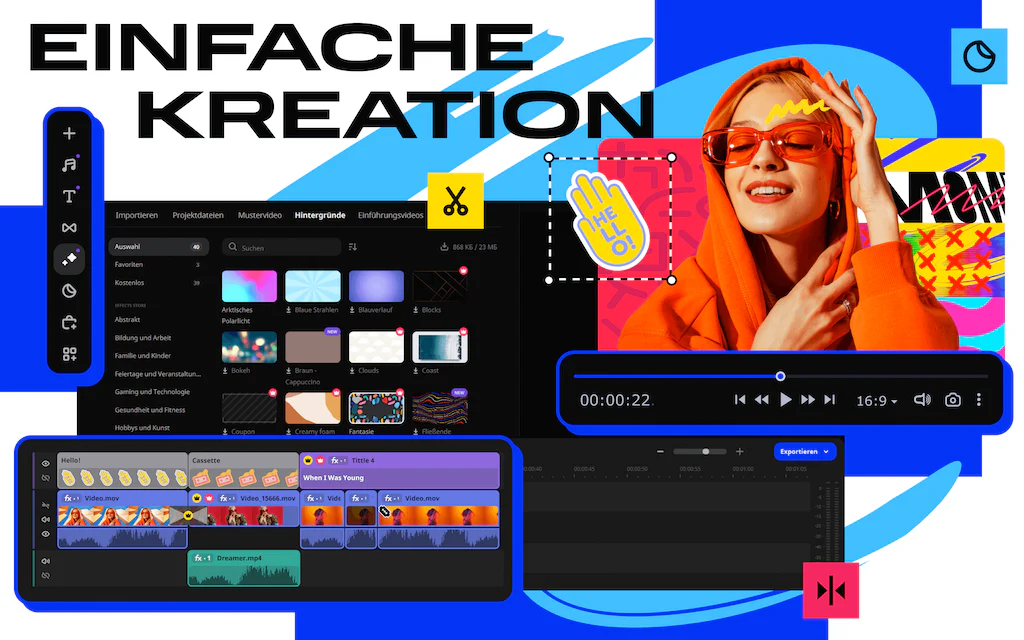
Task: Toggle the link icon on the audio track
Action: coord(46,575)
